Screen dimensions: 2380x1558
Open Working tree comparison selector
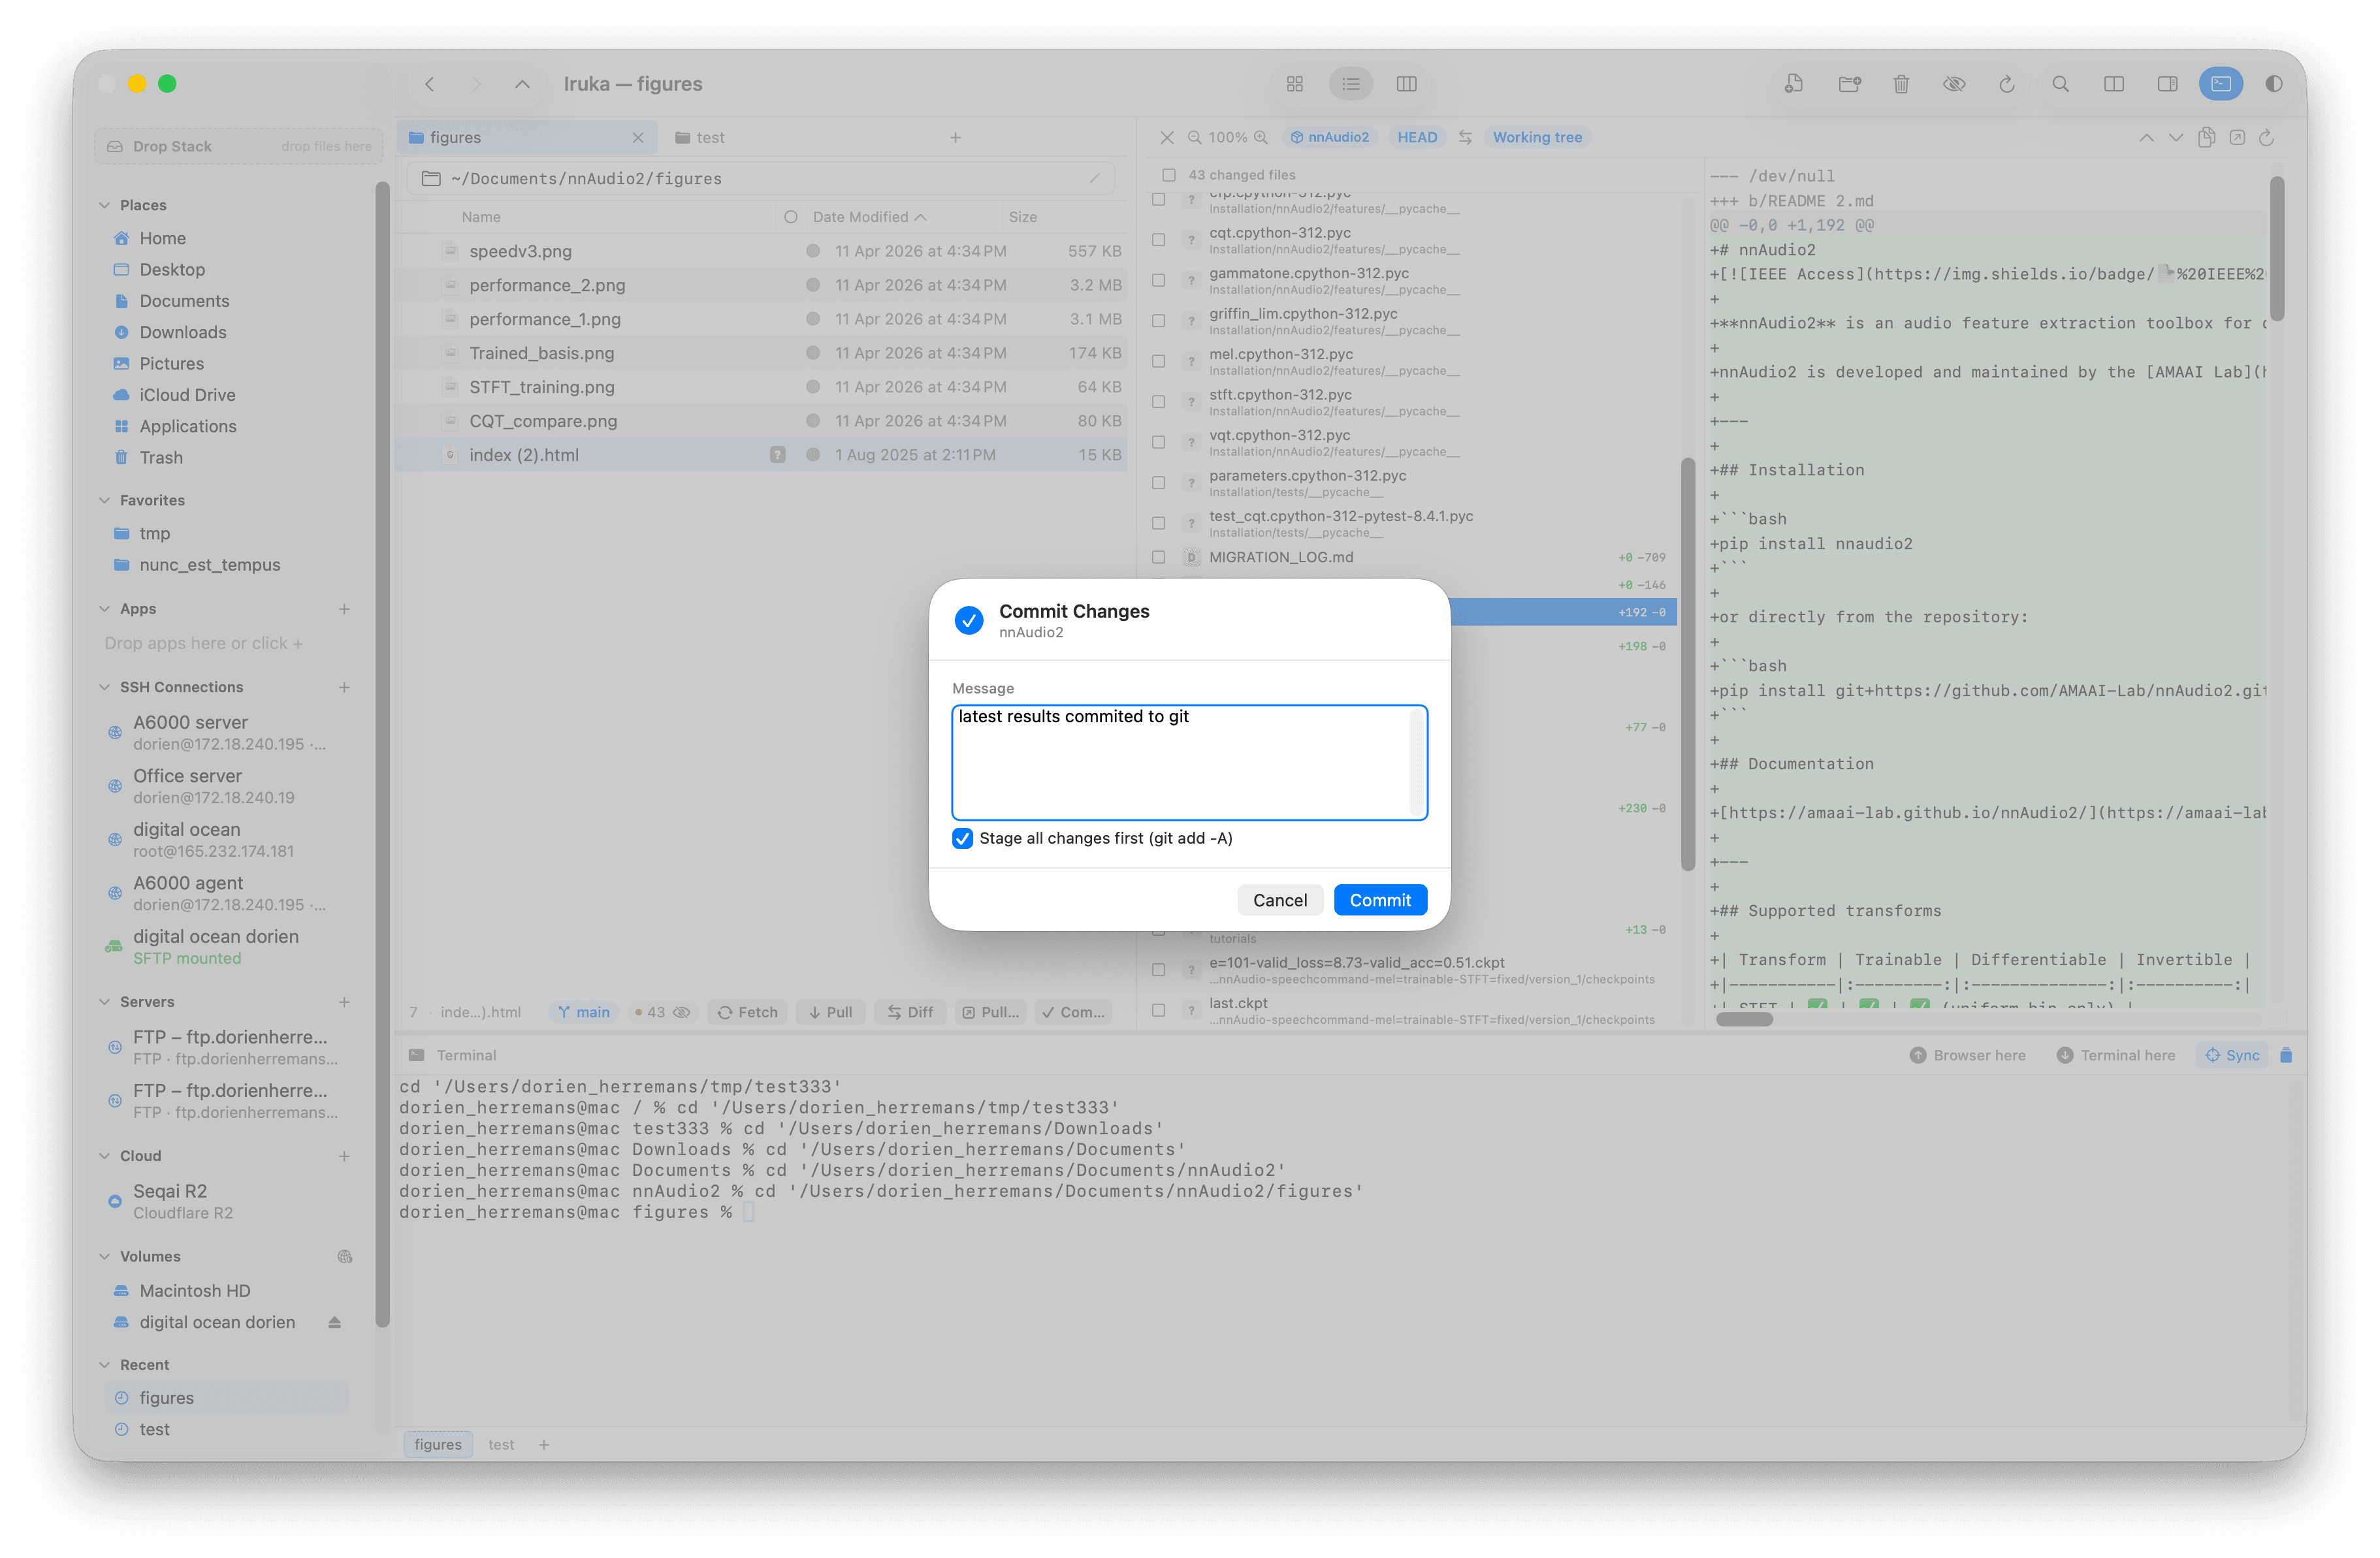coord(1537,137)
